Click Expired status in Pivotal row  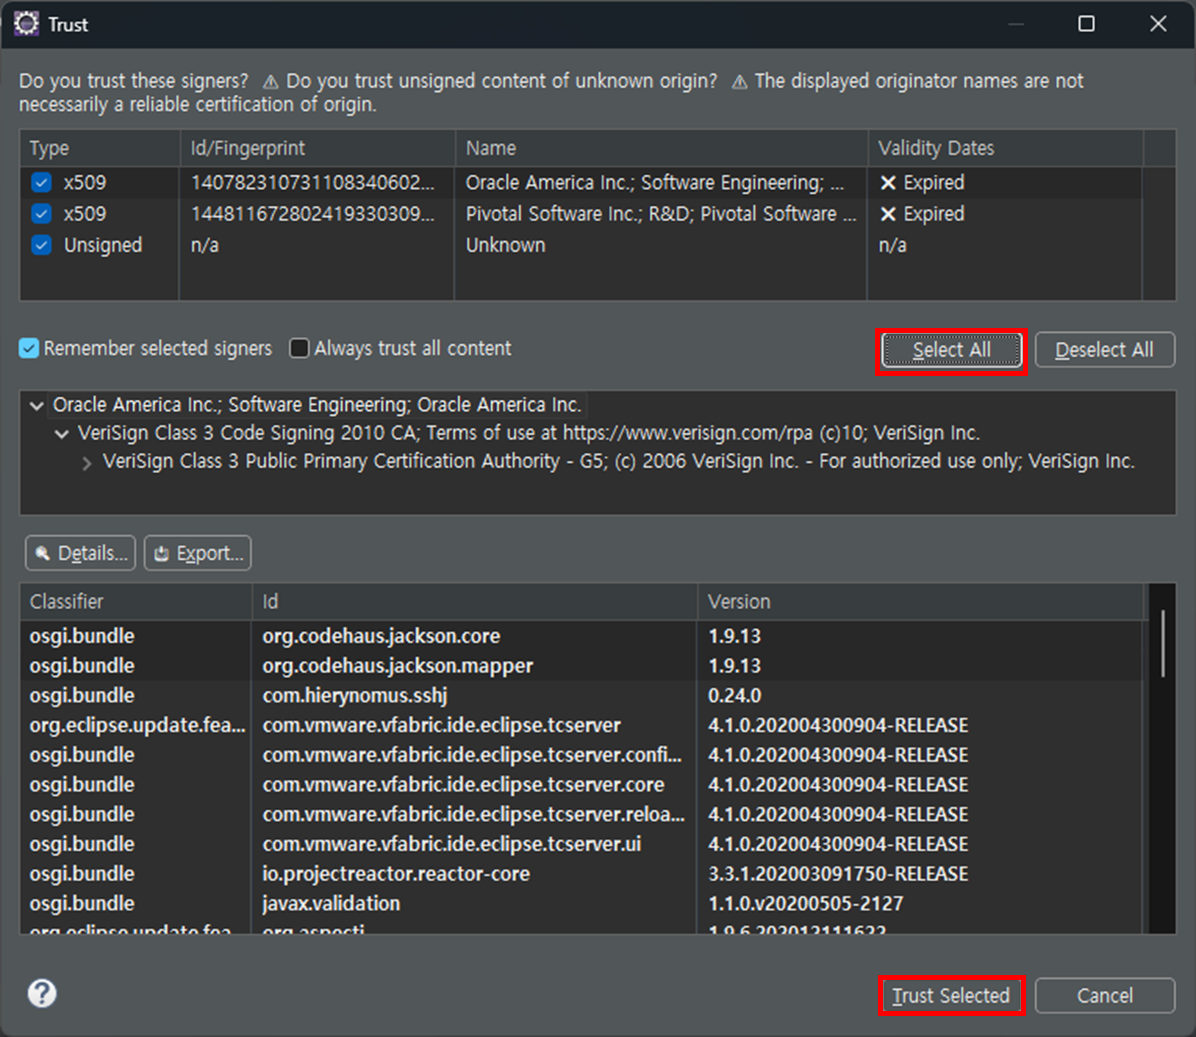coord(922,214)
